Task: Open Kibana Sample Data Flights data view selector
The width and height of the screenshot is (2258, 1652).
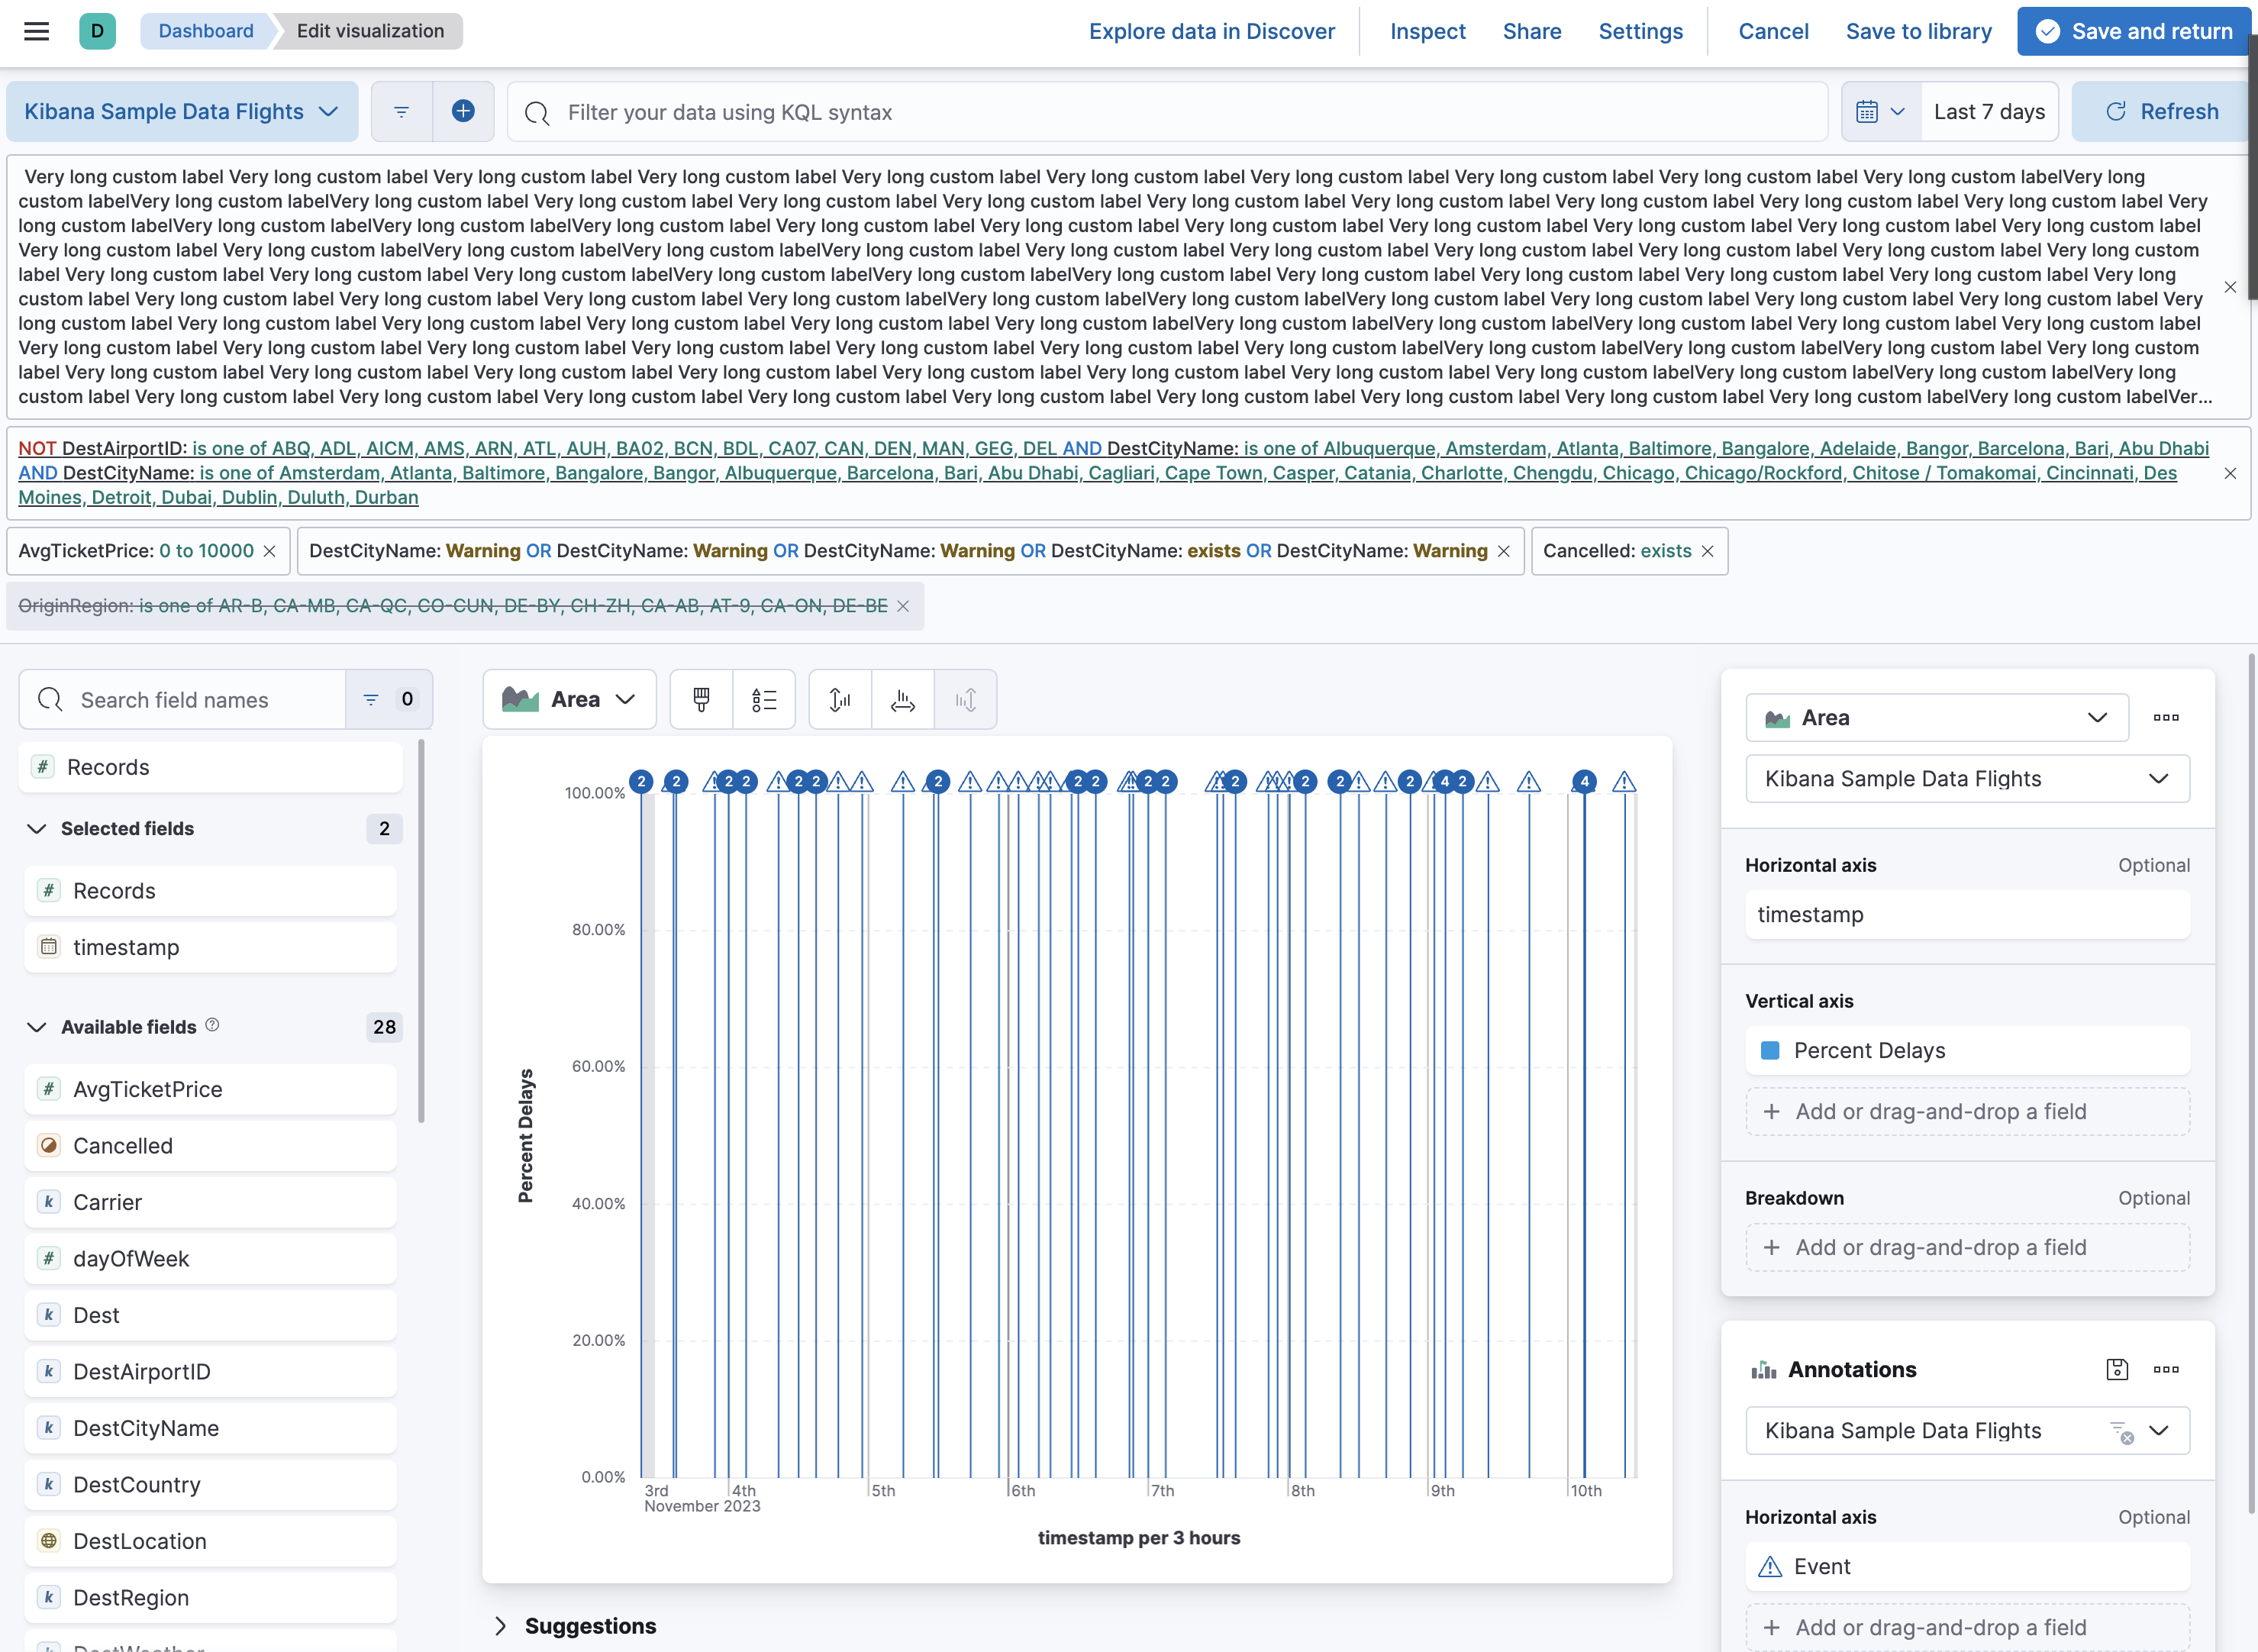Action: [182, 111]
